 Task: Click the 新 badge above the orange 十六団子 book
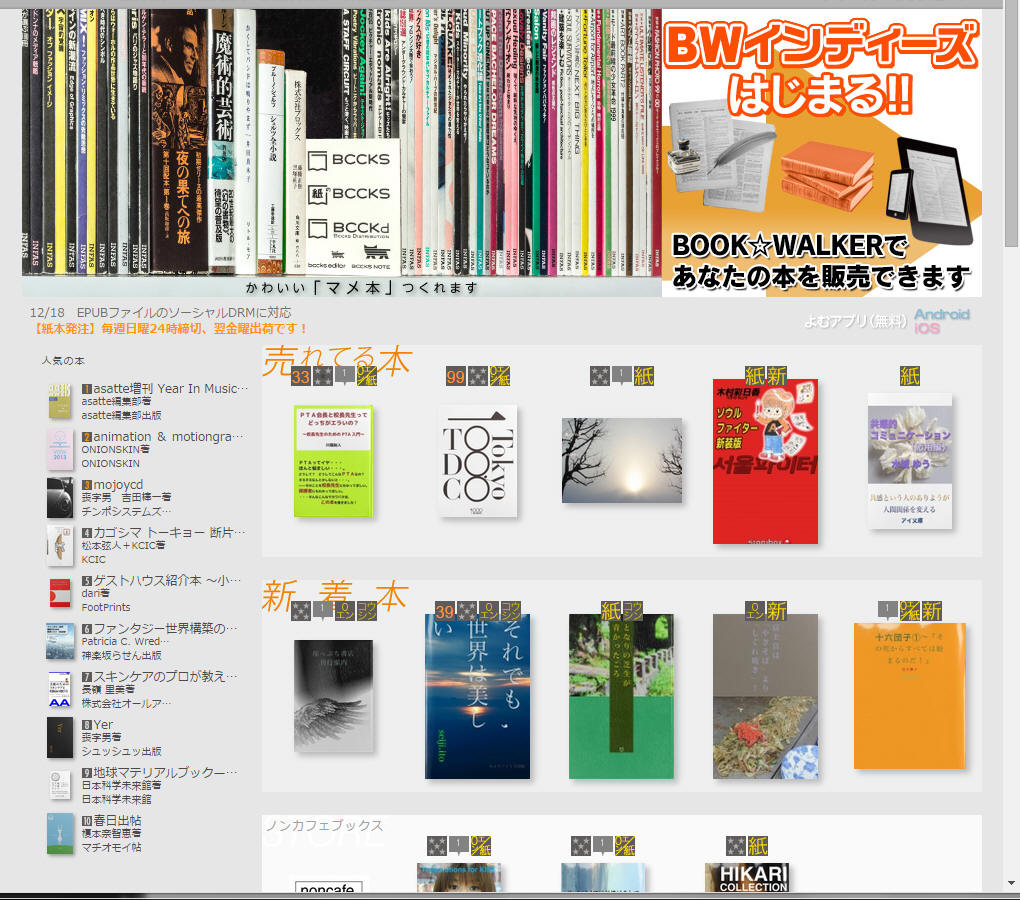click(932, 611)
